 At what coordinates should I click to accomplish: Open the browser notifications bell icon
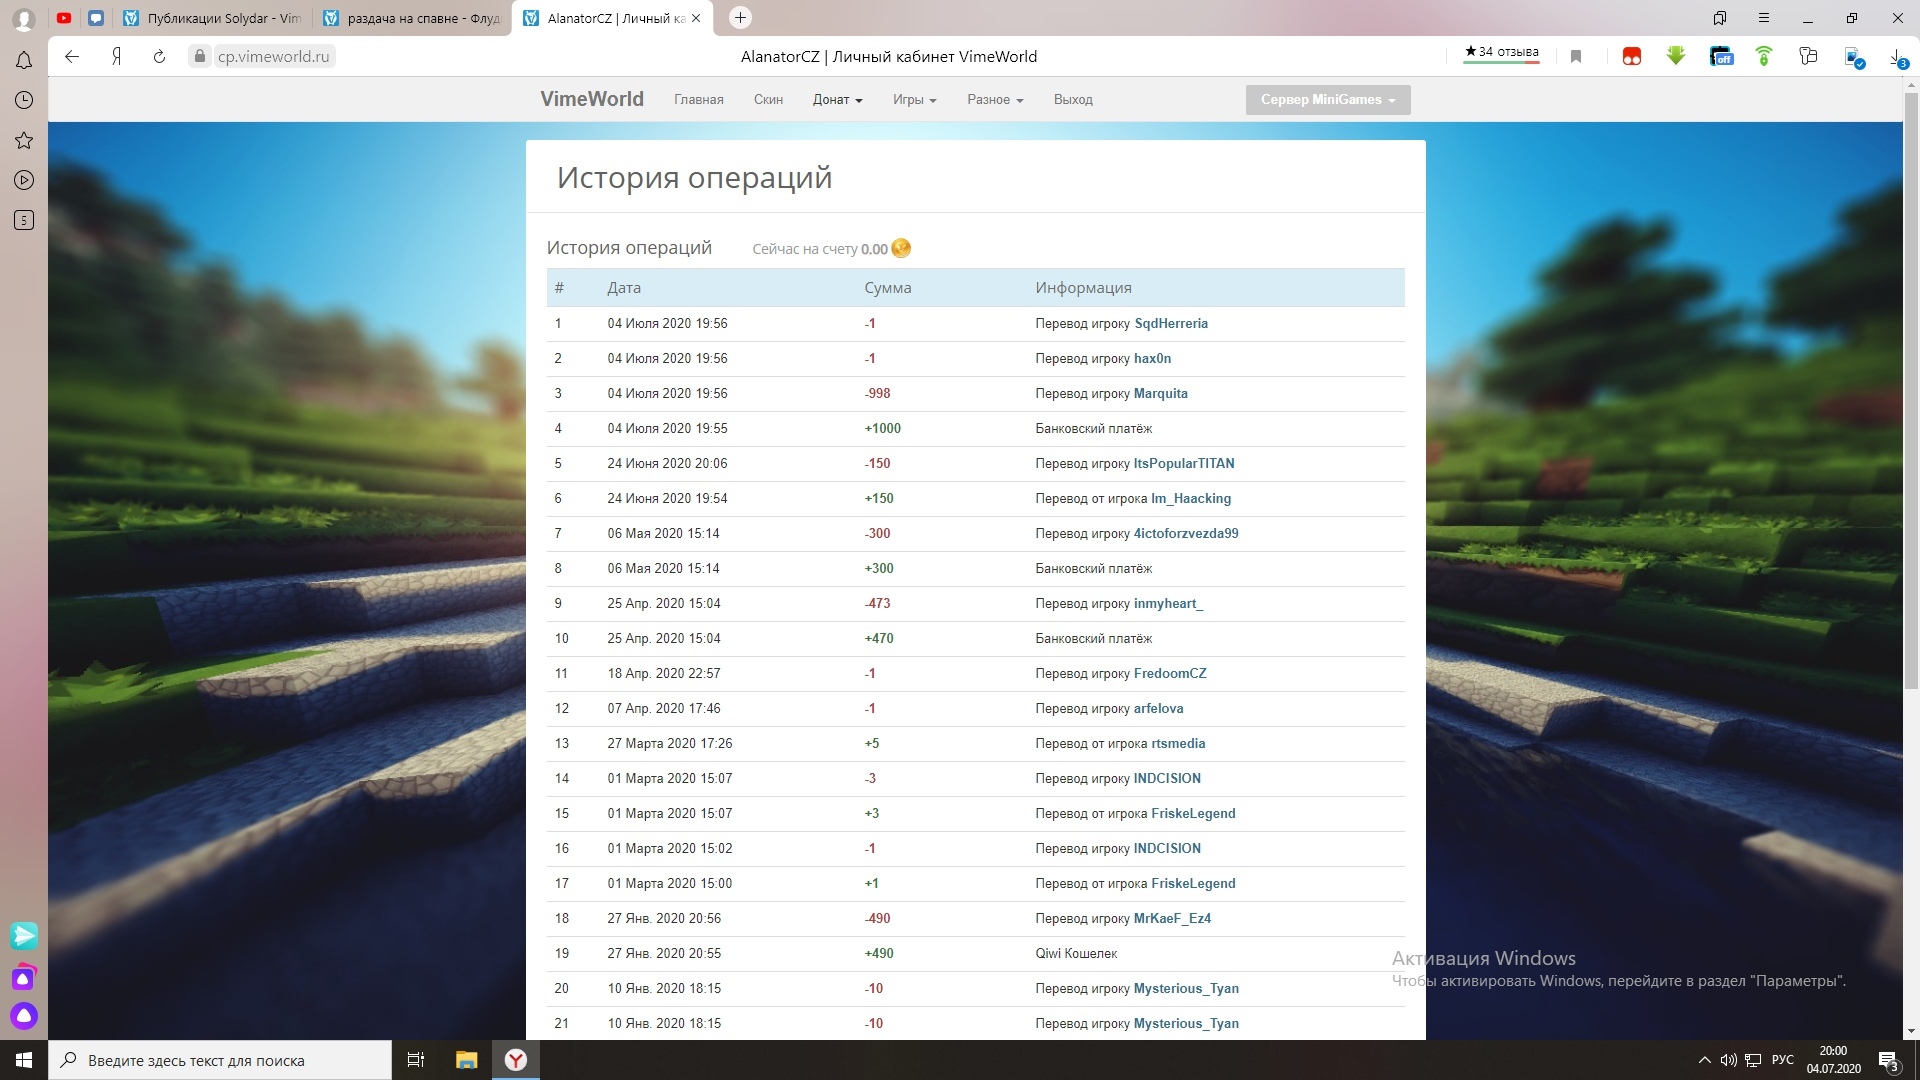(x=24, y=60)
